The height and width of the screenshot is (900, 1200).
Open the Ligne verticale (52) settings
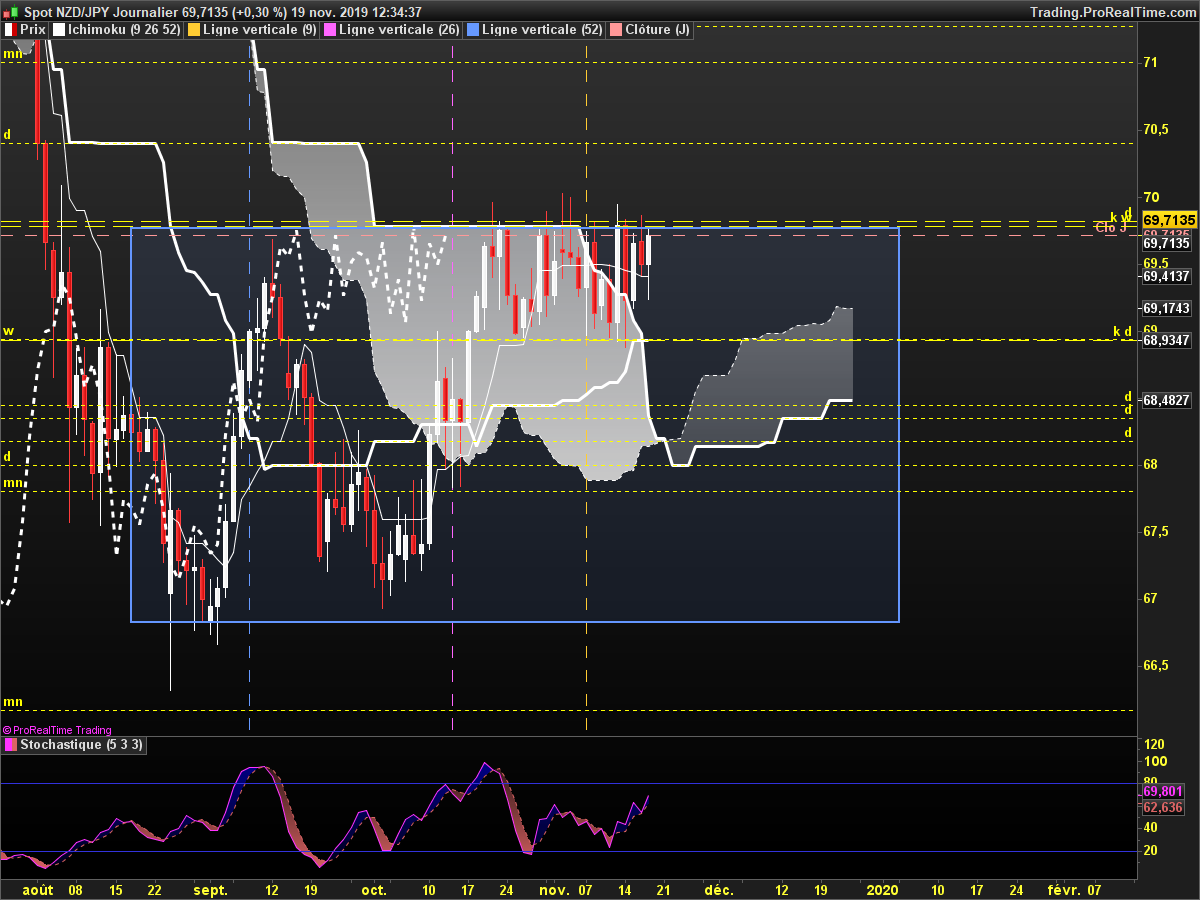(x=542, y=30)
